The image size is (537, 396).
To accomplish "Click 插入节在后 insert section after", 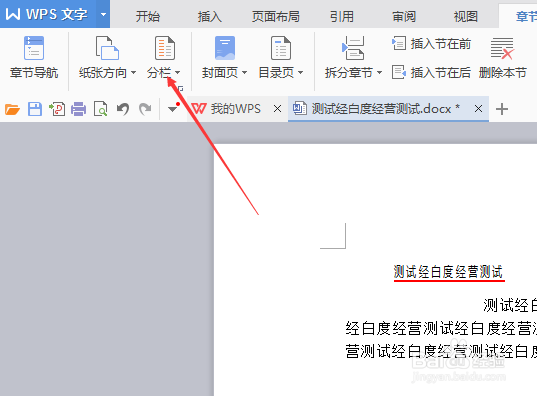I will point(431,72).
